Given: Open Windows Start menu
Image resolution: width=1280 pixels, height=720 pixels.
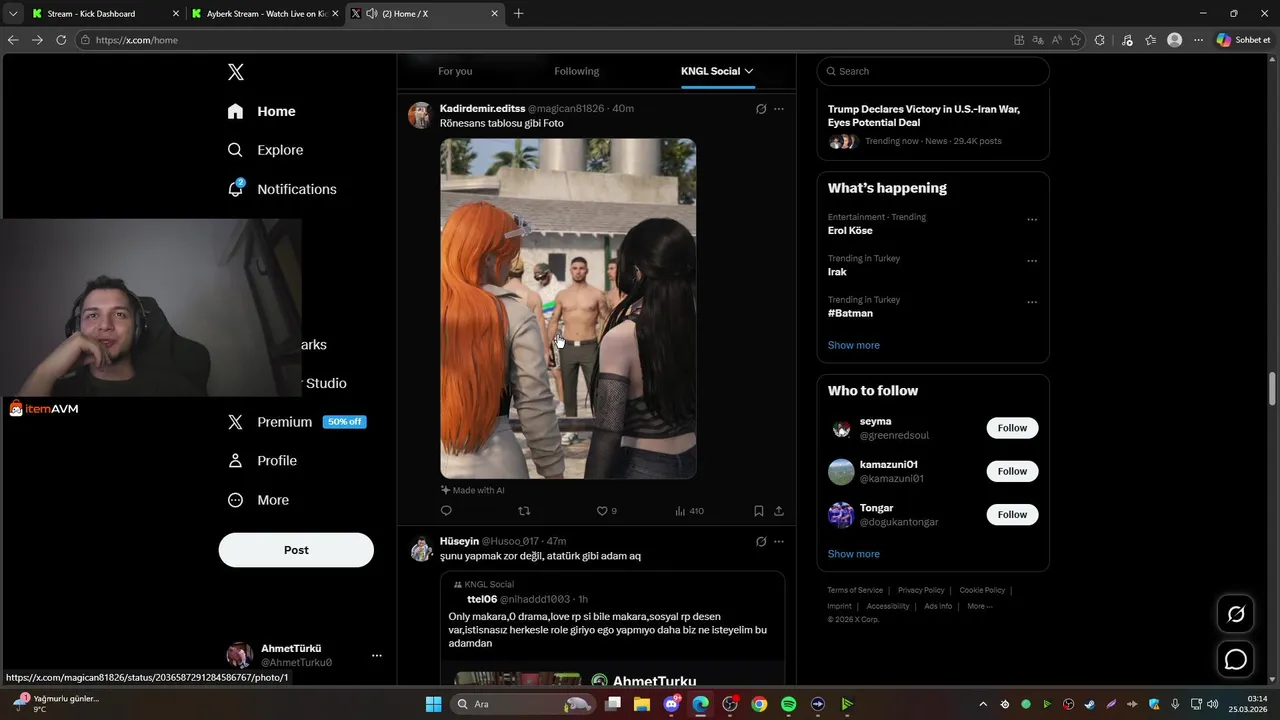Looking at the screenshot, I should tap(433, 704).
